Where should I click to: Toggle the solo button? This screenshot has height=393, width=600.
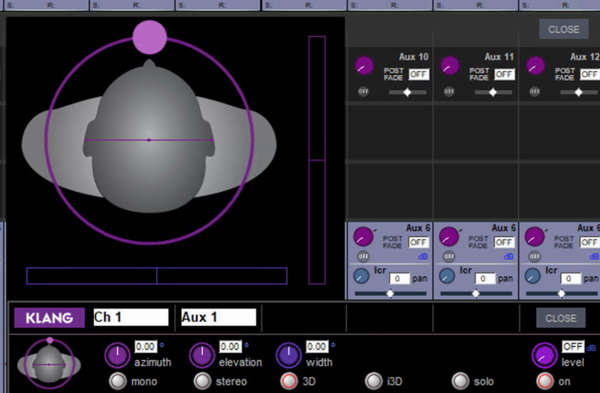coord(460,381)
